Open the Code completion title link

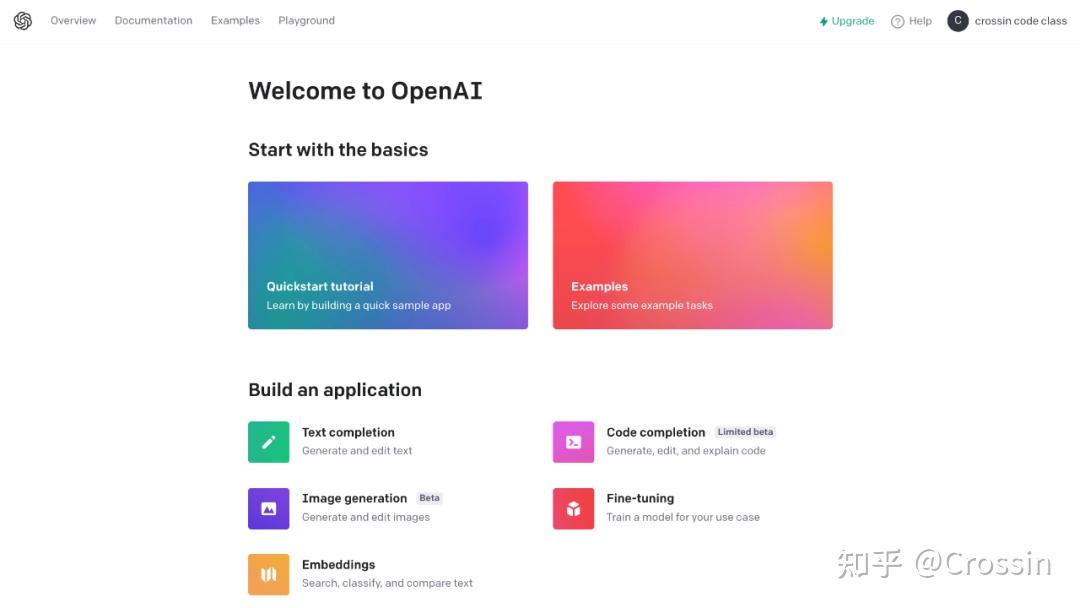click(x=656, y=432)
